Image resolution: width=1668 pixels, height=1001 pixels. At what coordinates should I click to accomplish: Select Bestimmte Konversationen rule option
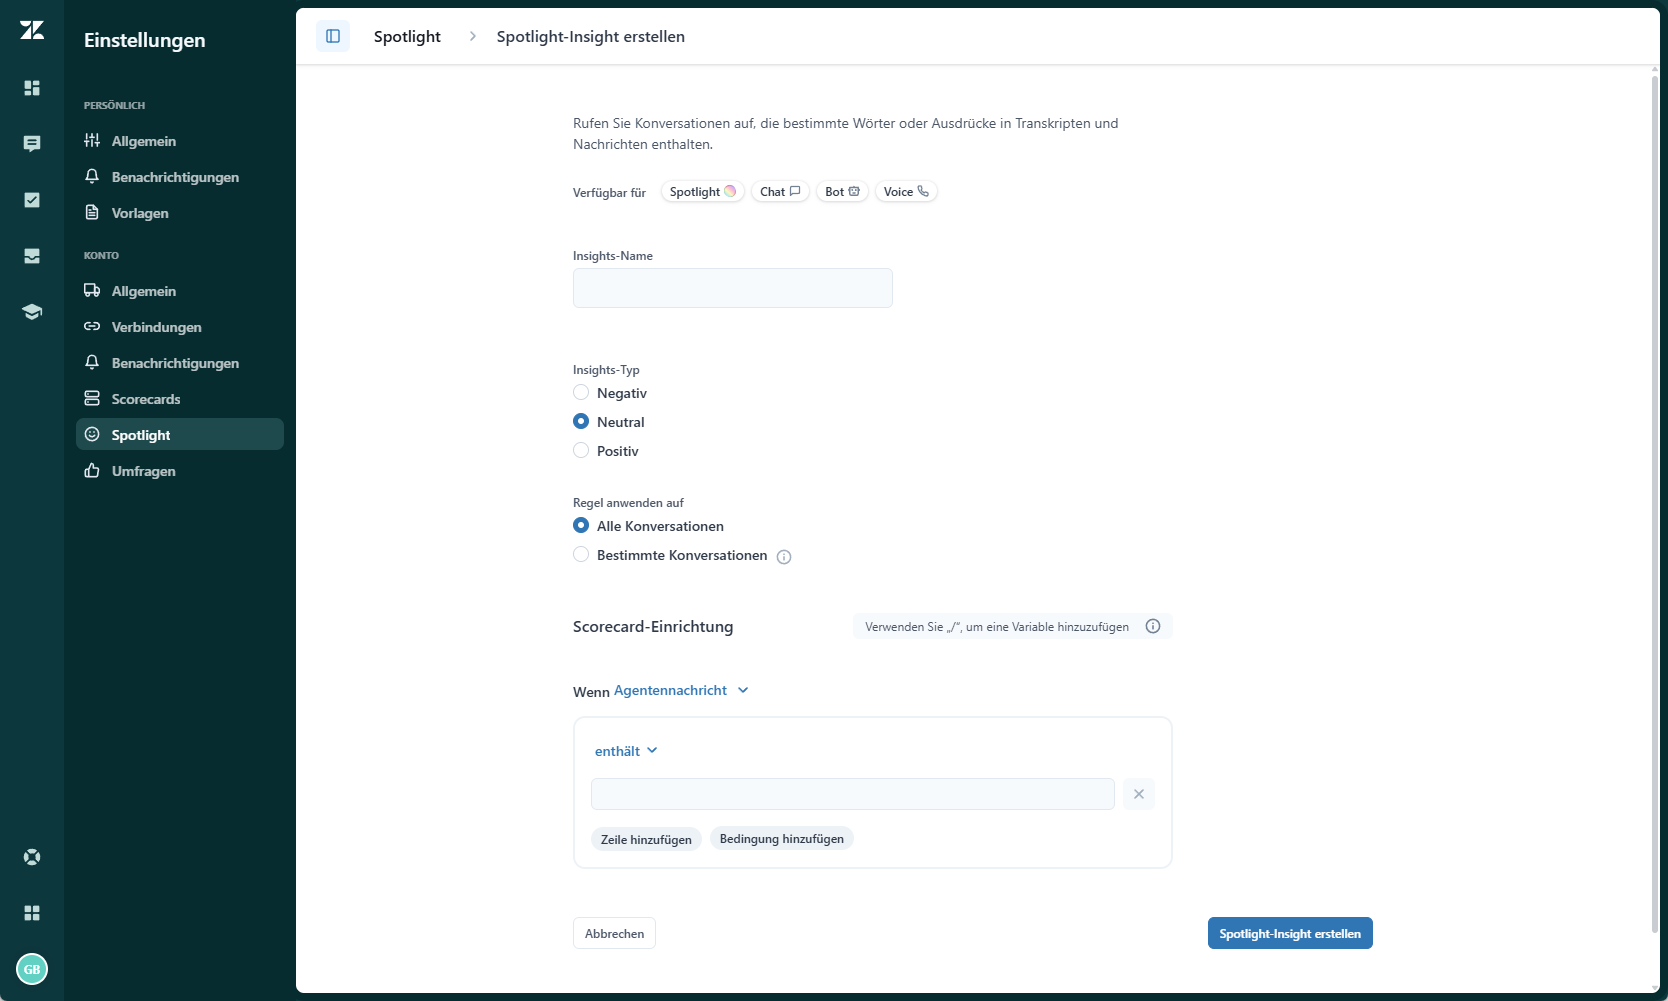pyautogui.click(x=581, y=555)
